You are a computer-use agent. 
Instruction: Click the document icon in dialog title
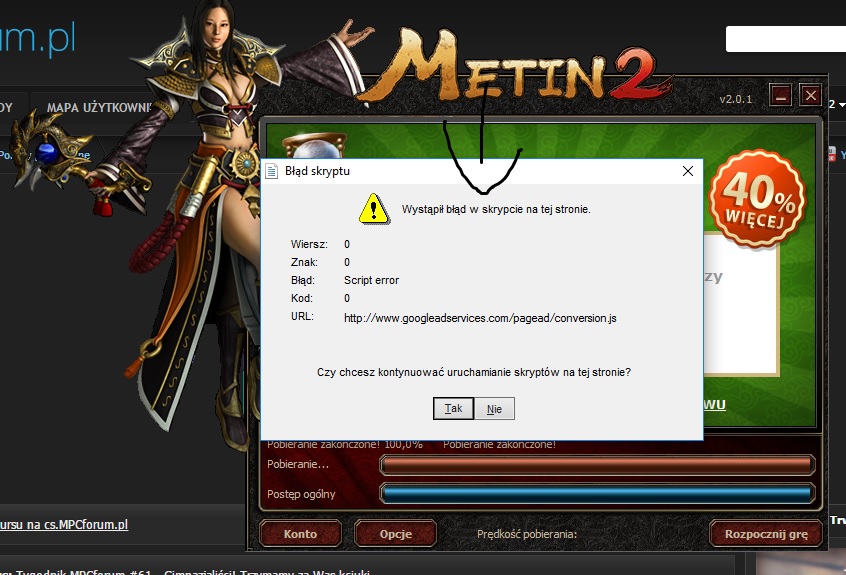[271, 172]
